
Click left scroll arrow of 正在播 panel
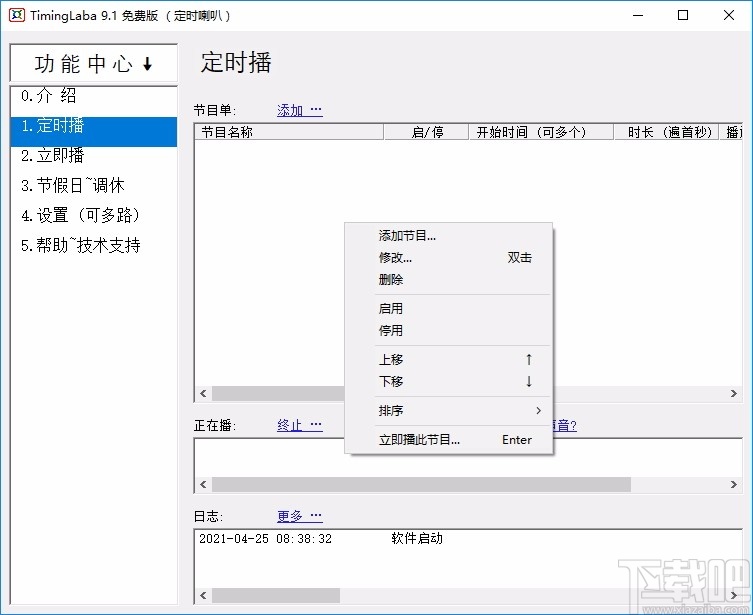pos(203,484)
